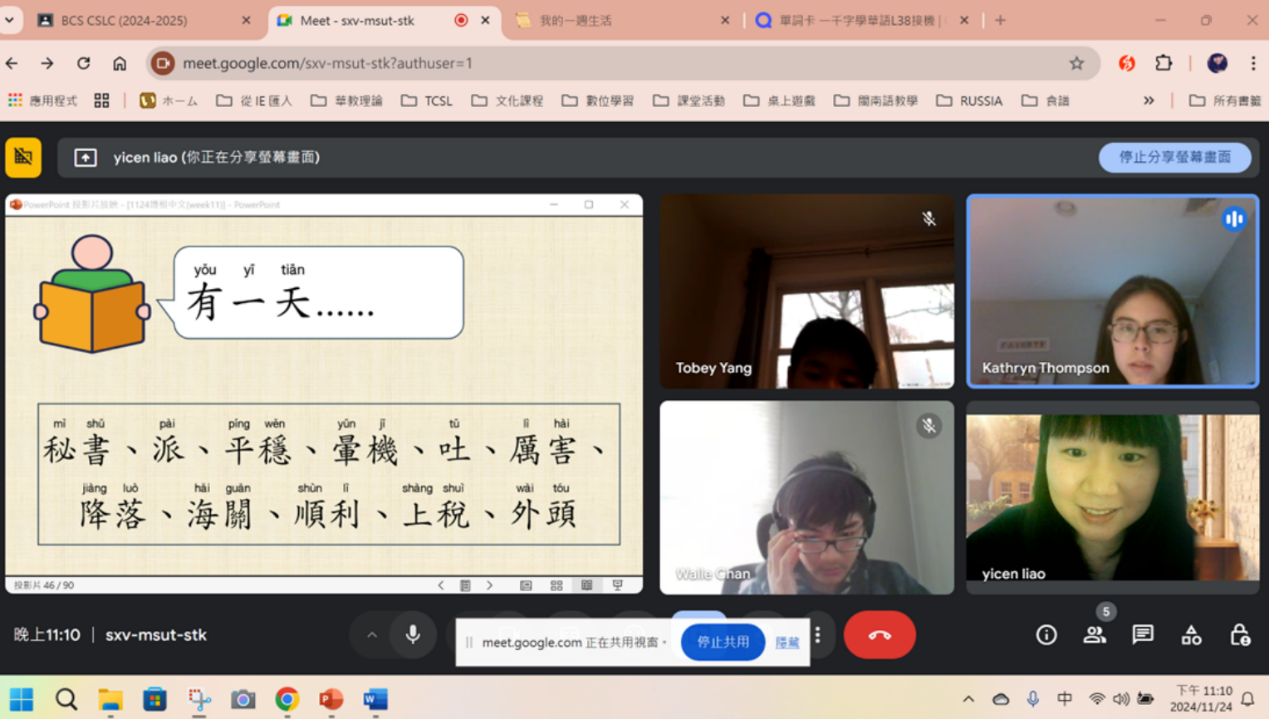Image resolution: width=1269 pixels, height=719 pixels.
Task: Unmute Tobey Yang's muted mic badge
Action: [929, 216]
